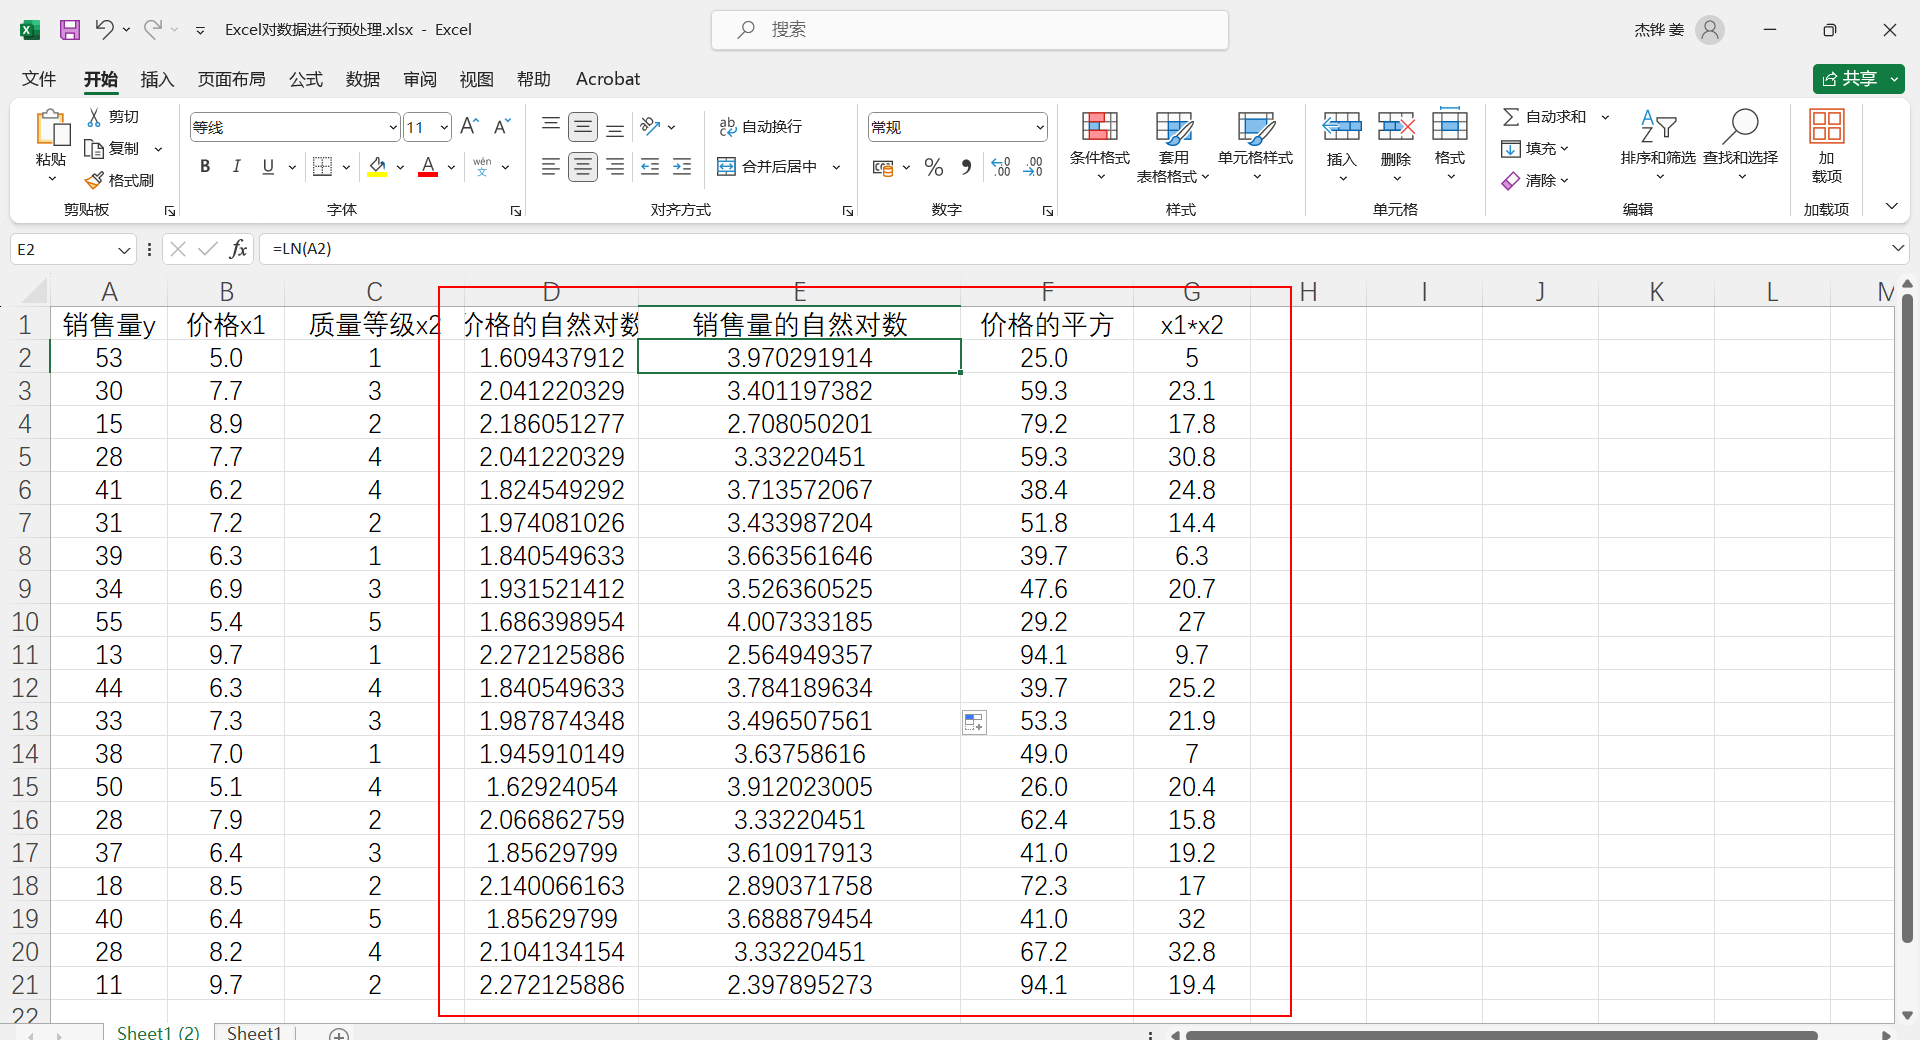Image resolution: width=1920 pixels, height=1040 pixels.
Task: Click the Increase Indent icon
Action: [682, 167]
